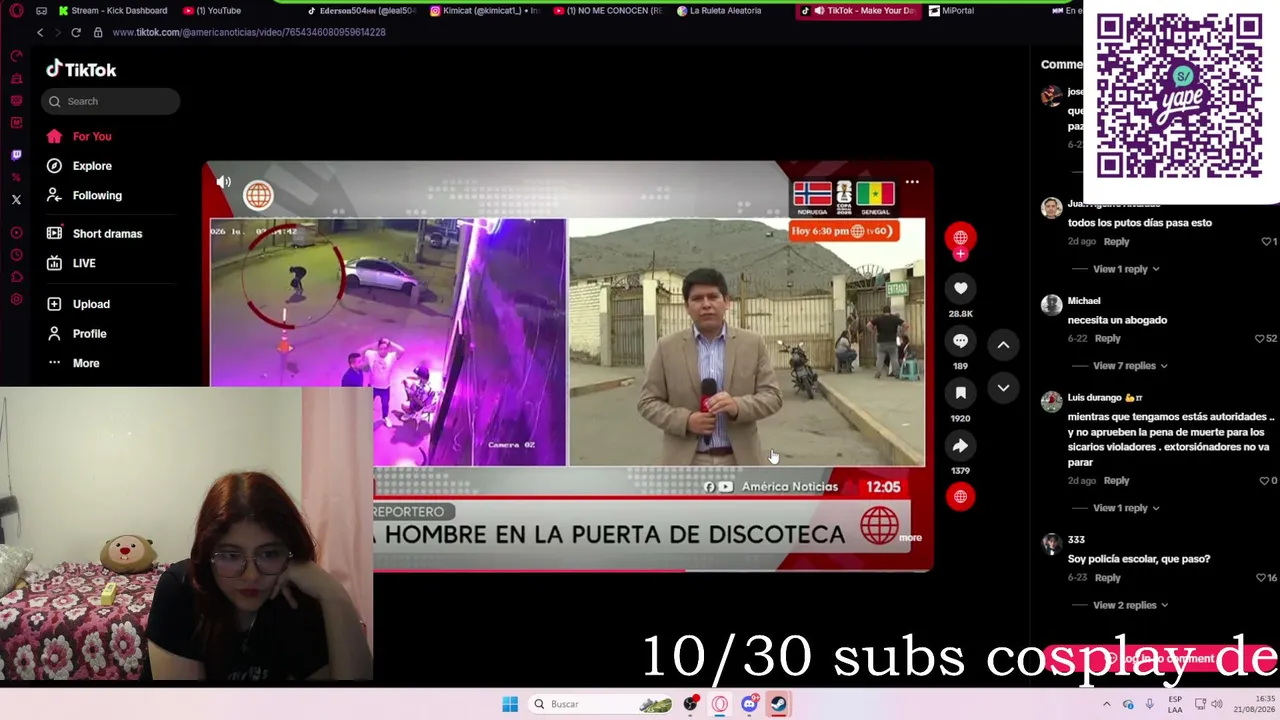Open the Opera GX main menu logo
Image resolution: width=1280 pixels, height=720 pixels.
[x=16, y=11]
